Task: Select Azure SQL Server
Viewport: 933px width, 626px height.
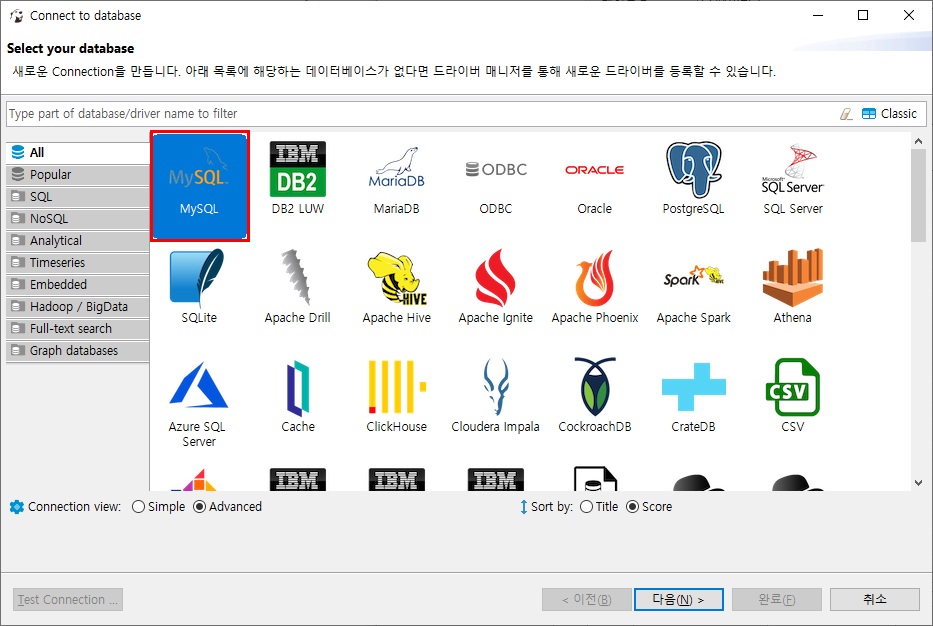Action: click(x=199, y=404)
